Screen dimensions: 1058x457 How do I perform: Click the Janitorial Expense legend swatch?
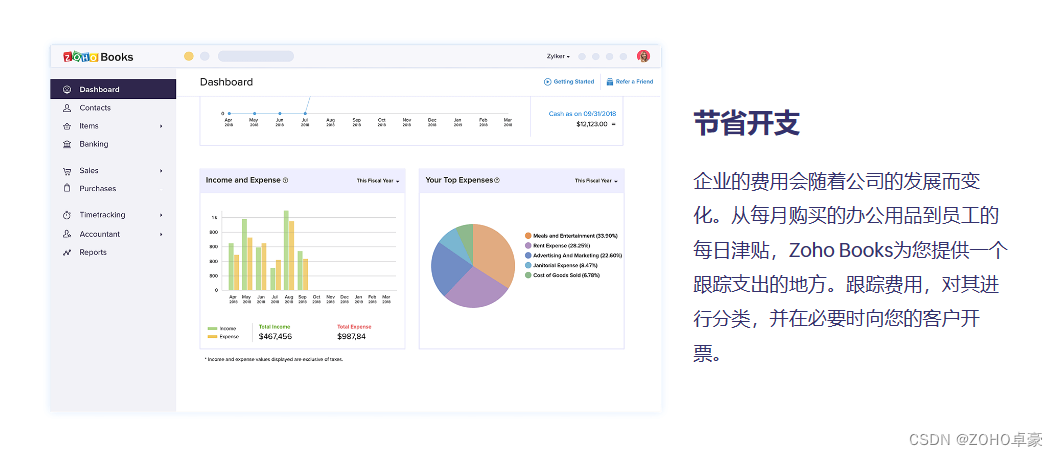coord(528,265)
